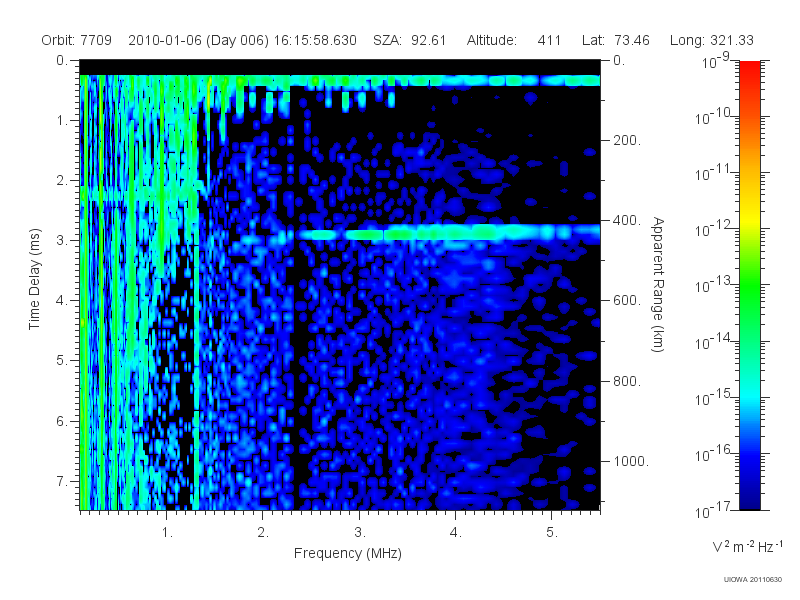
Task: Click the 'UIOWA 20110630' credit text
Action: (x=753, y=580)
